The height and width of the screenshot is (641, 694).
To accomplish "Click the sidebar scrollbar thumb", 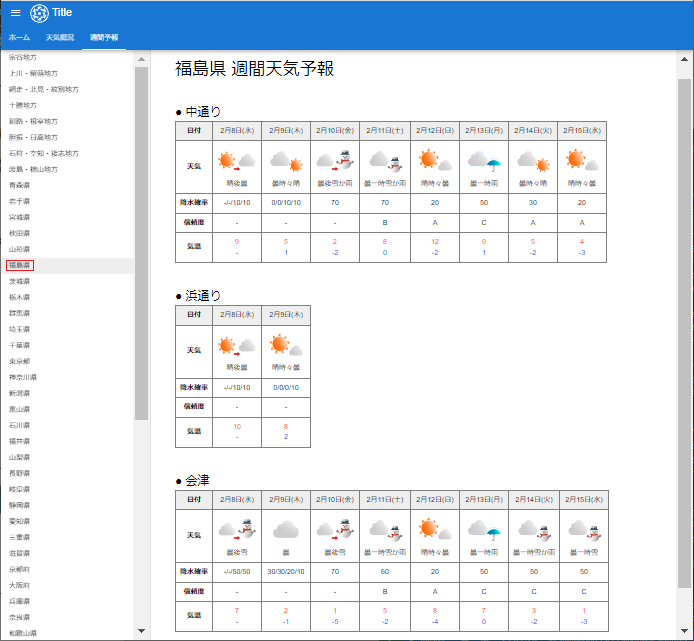I will (141, 243).
